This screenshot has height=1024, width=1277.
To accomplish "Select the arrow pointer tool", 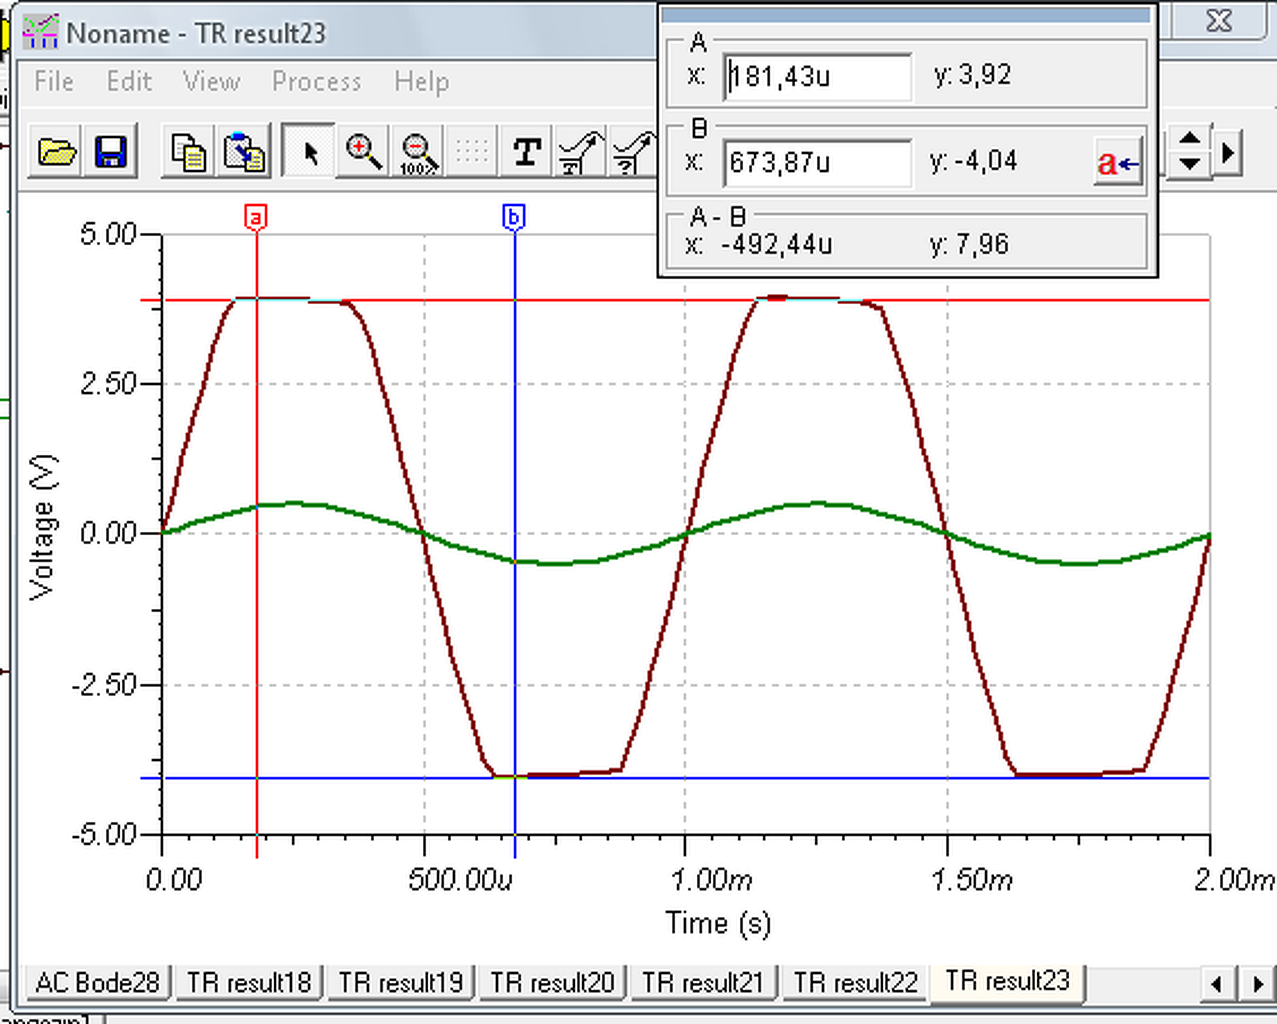I will click(x=308, y=152).
